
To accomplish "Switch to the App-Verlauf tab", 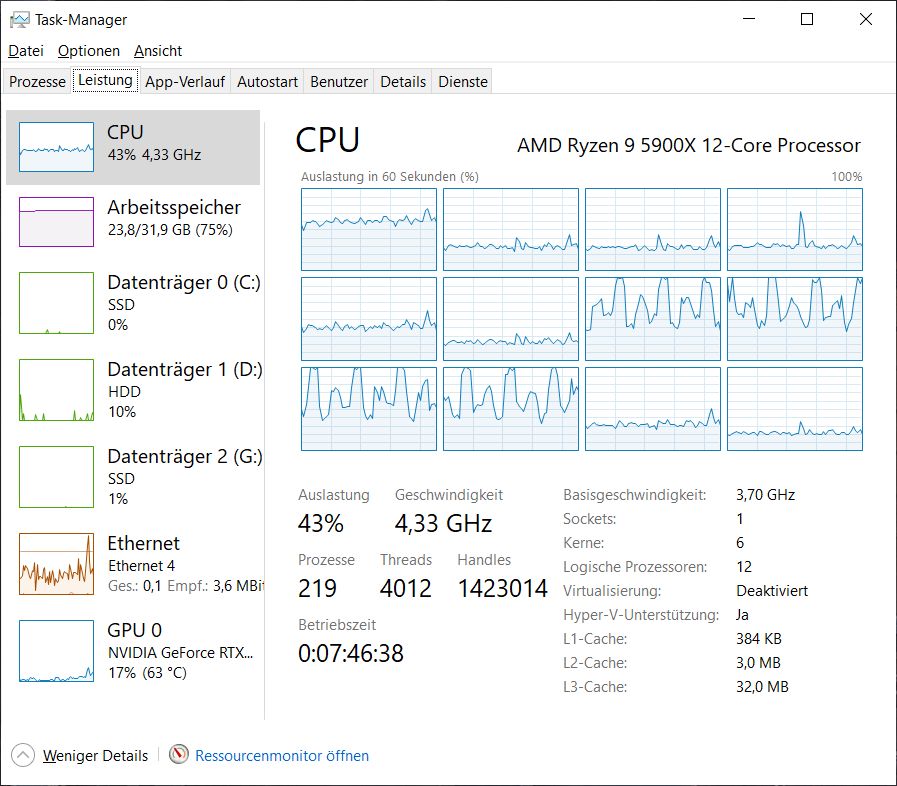I will [186, 82].
